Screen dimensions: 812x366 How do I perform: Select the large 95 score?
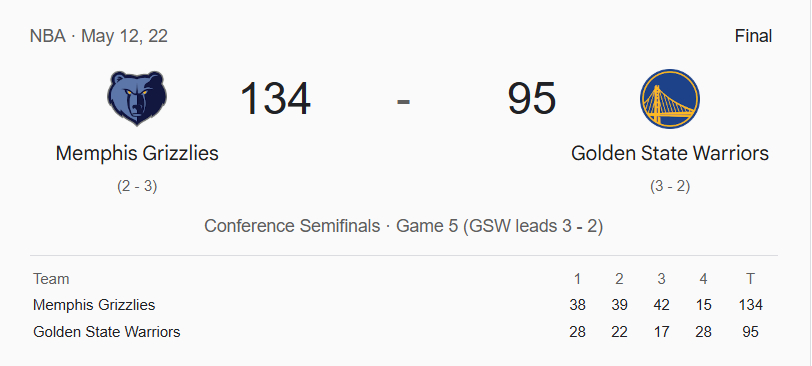531,98
